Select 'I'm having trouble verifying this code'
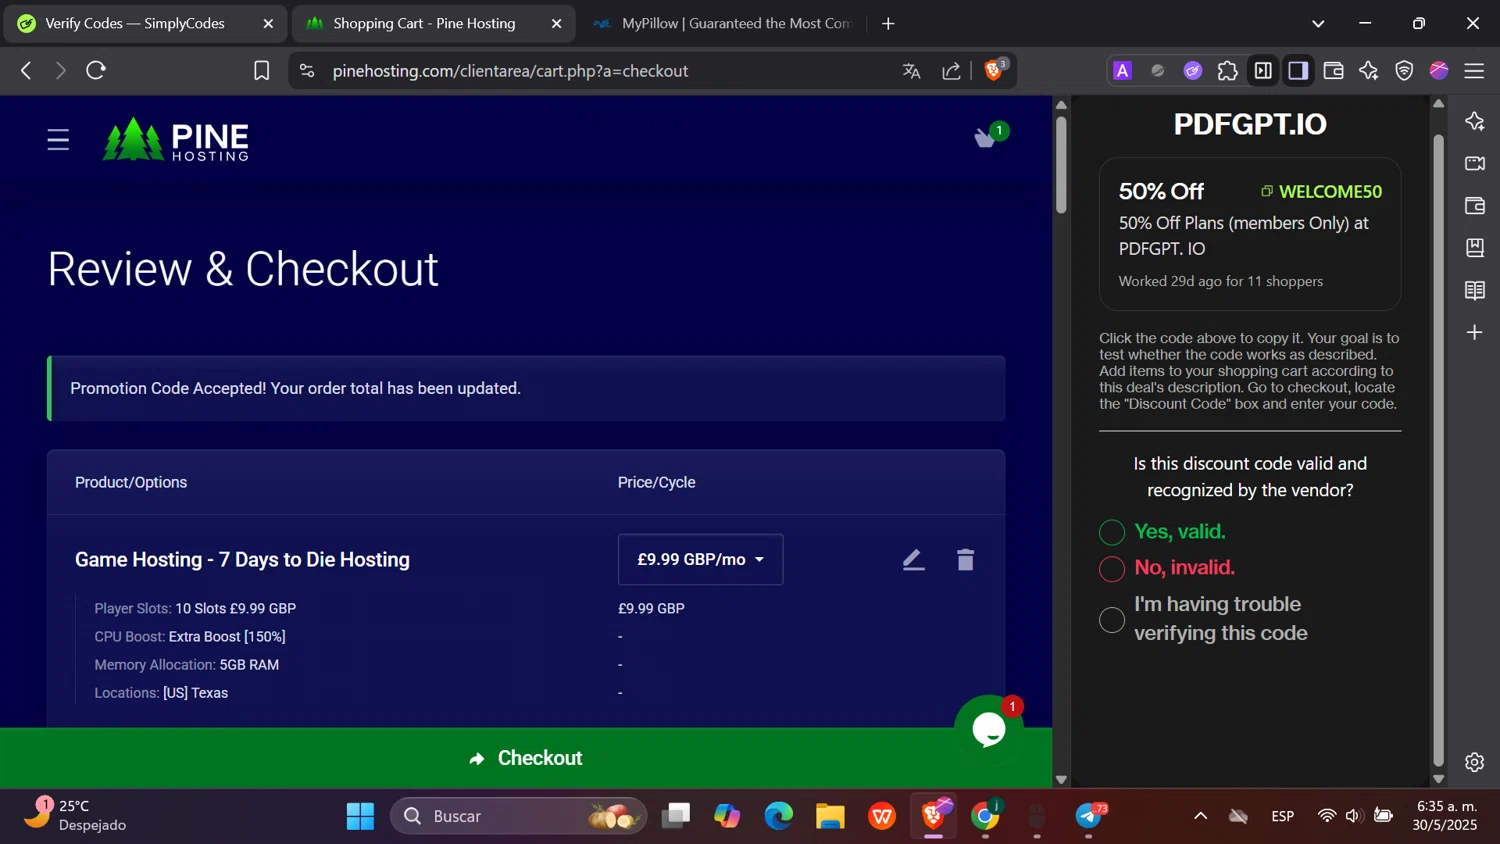This screenshot has height=844, width=1500. click(x=1112, y=619)
